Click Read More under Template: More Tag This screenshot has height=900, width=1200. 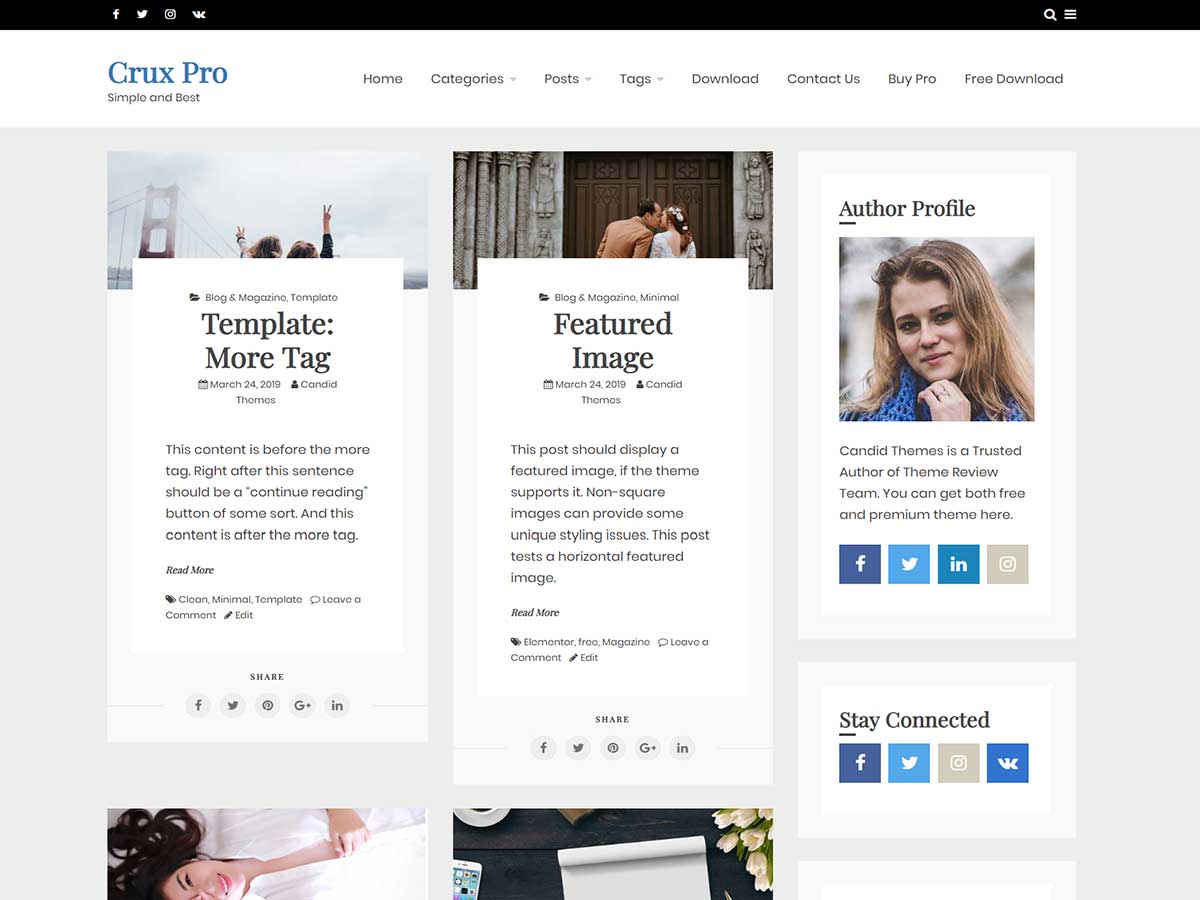click(x=190, y=570)
